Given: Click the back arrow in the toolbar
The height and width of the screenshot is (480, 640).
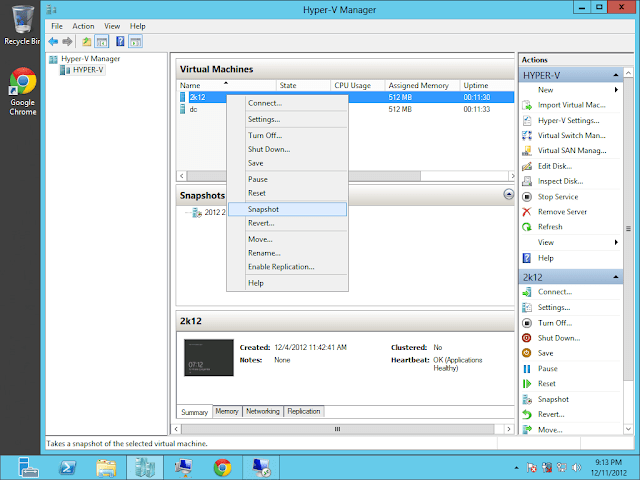Looking at the screenshot, I should click(x=53, y=42).
